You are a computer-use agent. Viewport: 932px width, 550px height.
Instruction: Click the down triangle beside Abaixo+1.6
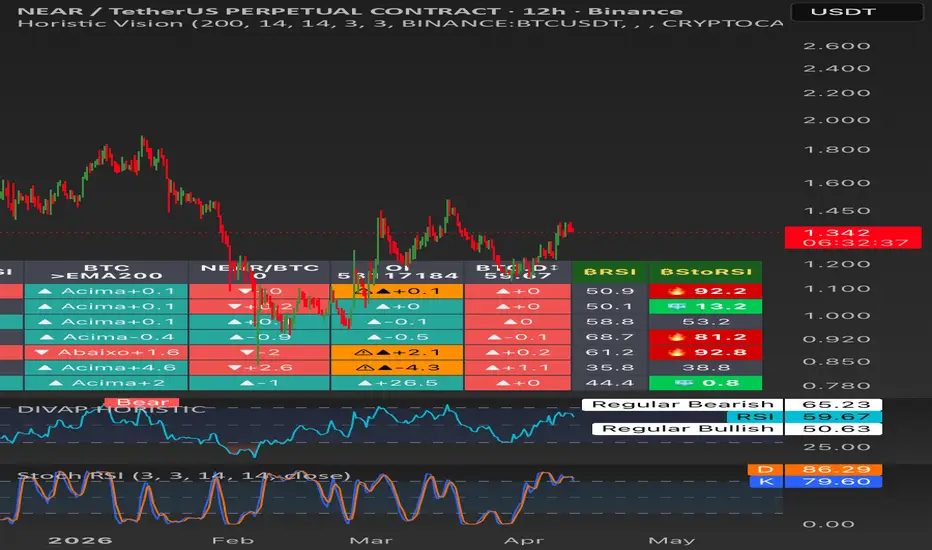pos(42,353)
